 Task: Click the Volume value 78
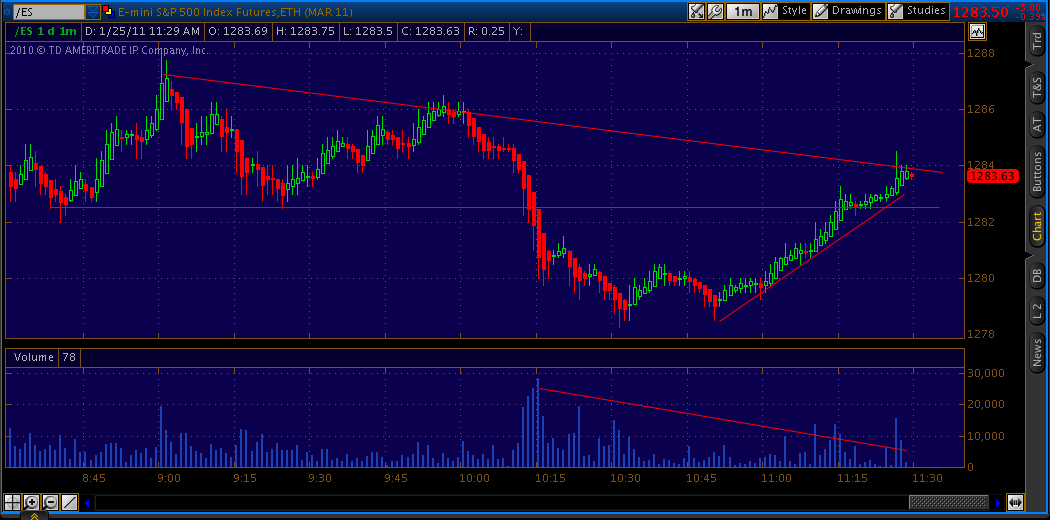point(69,357)
